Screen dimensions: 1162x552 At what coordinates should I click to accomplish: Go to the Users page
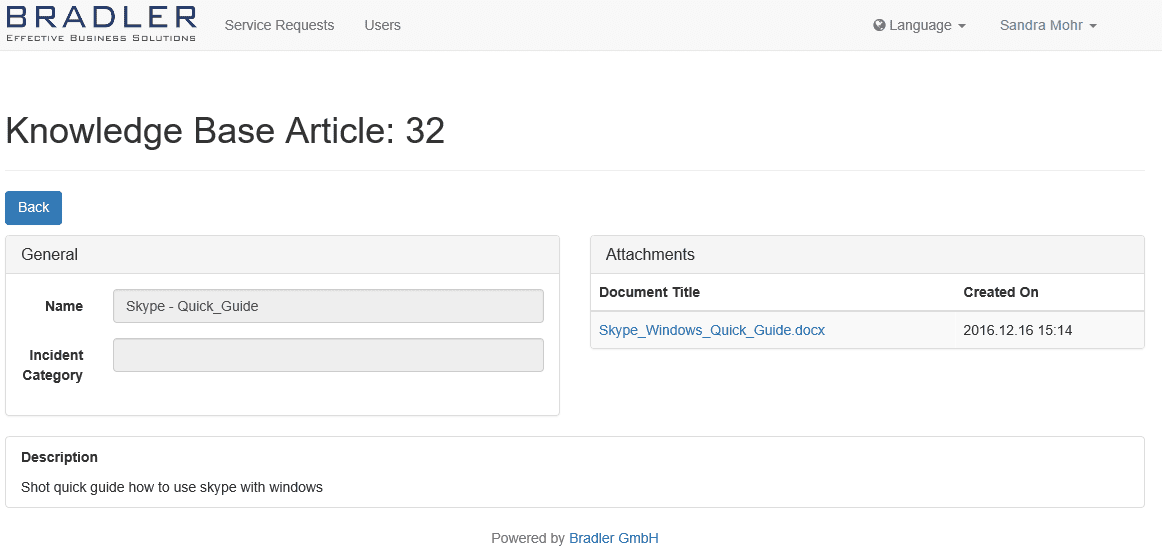(x=382, y=25)
